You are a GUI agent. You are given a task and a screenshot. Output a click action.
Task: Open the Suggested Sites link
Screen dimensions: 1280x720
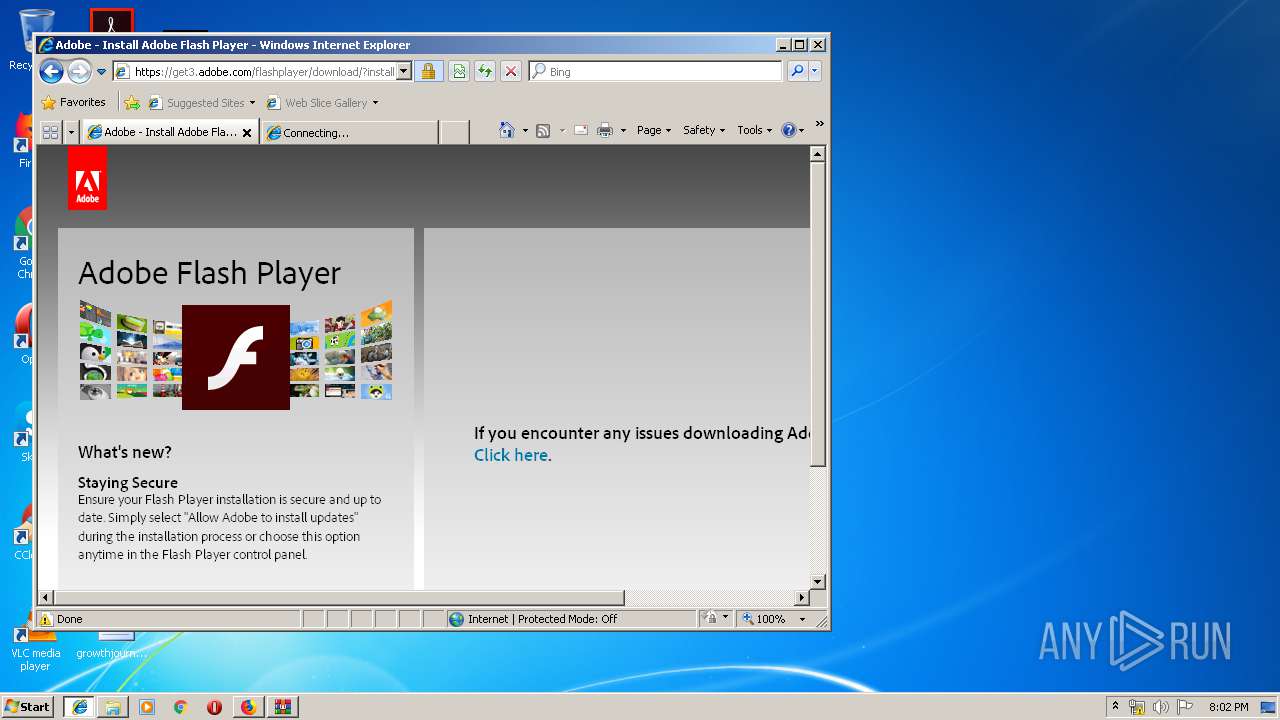click(x=201, y=102)
